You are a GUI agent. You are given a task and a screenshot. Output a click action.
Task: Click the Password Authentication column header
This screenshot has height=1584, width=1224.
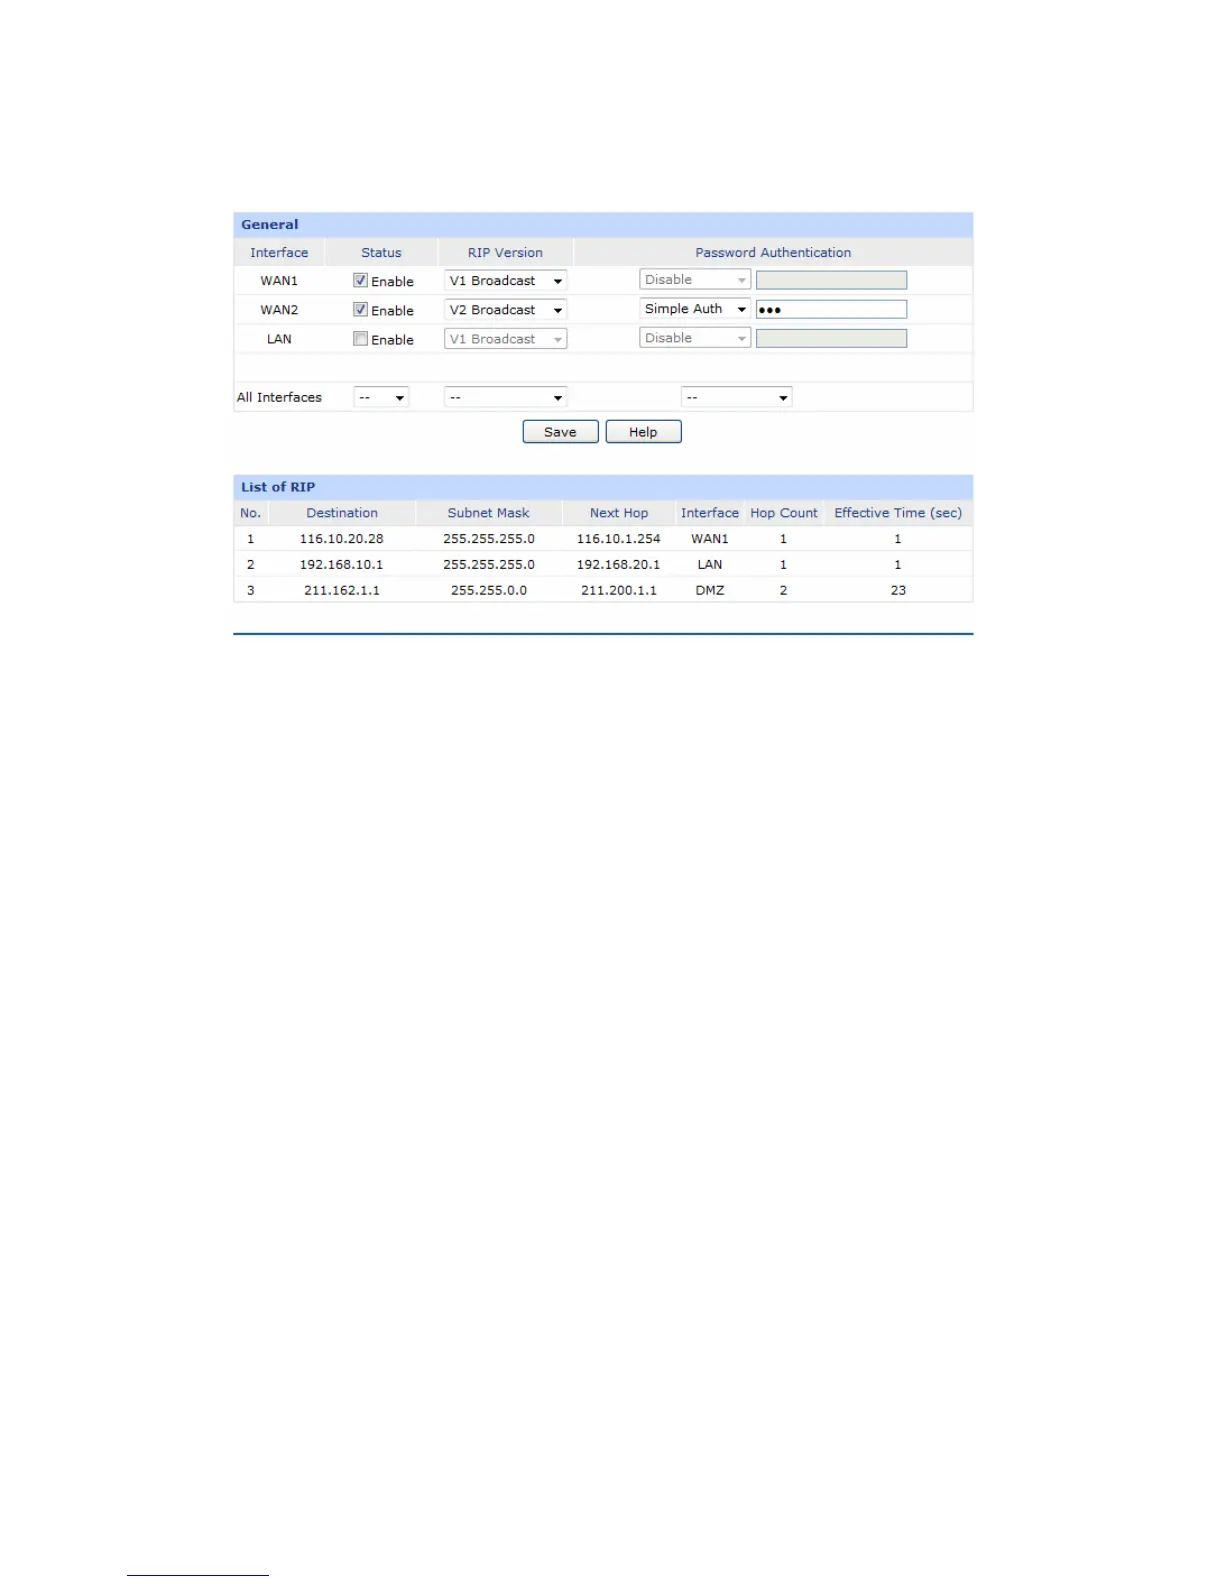click(x=773, y=253)
